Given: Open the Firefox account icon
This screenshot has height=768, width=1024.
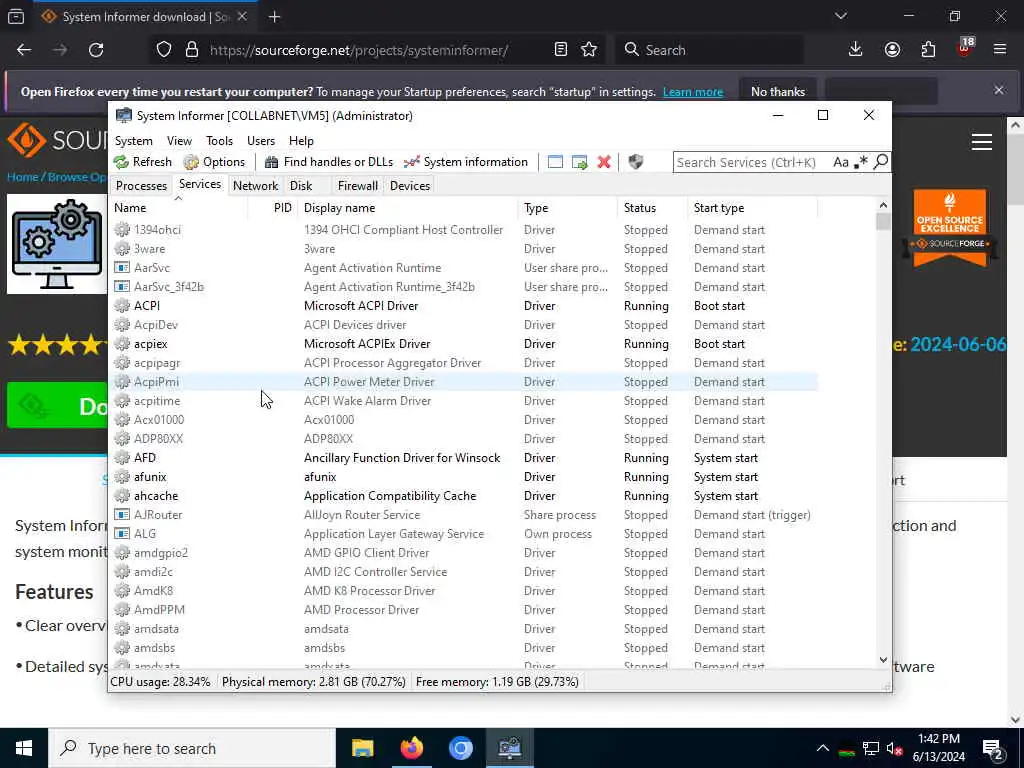Looking at the screenshot, I should click(x=892, y=50).
